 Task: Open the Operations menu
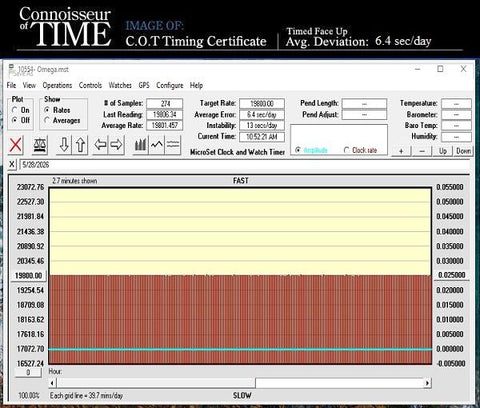coord(57,85)
